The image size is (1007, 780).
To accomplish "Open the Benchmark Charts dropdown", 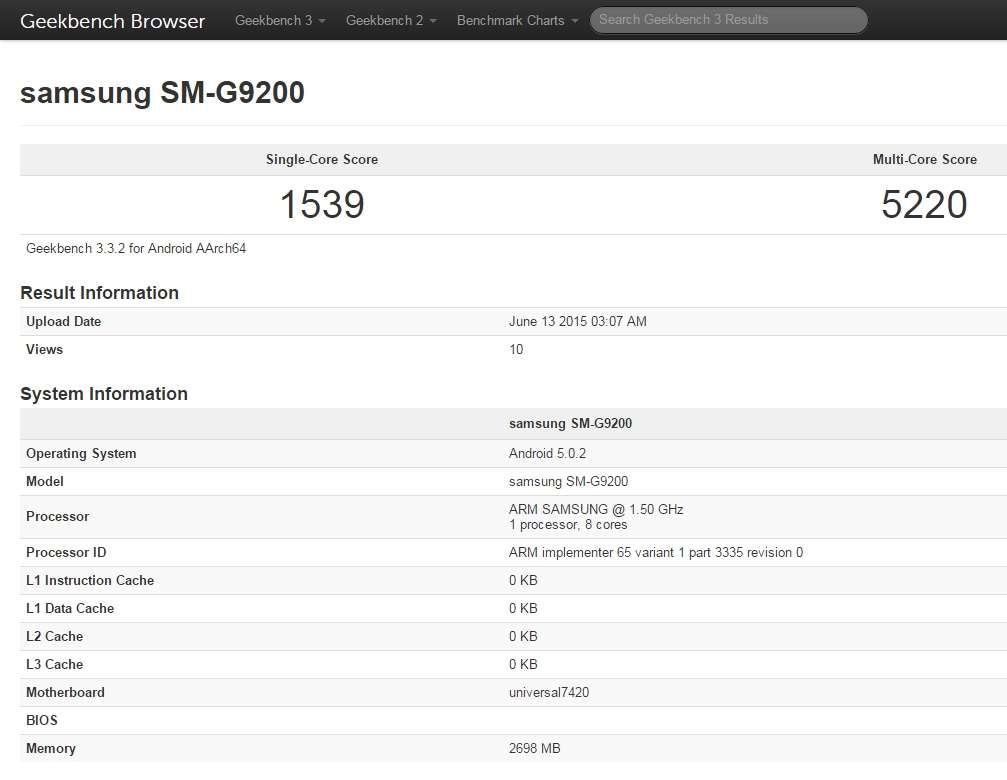I will [517, 21].
